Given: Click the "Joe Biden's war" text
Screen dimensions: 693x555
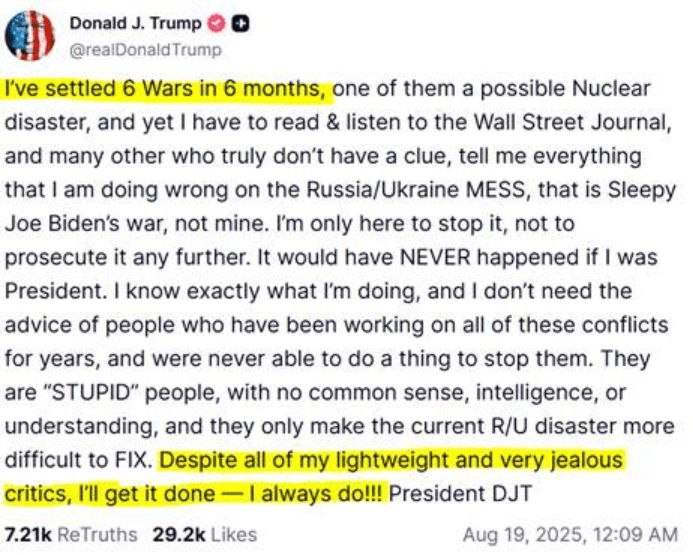Looking at the screenshot, I should (86, 224).
